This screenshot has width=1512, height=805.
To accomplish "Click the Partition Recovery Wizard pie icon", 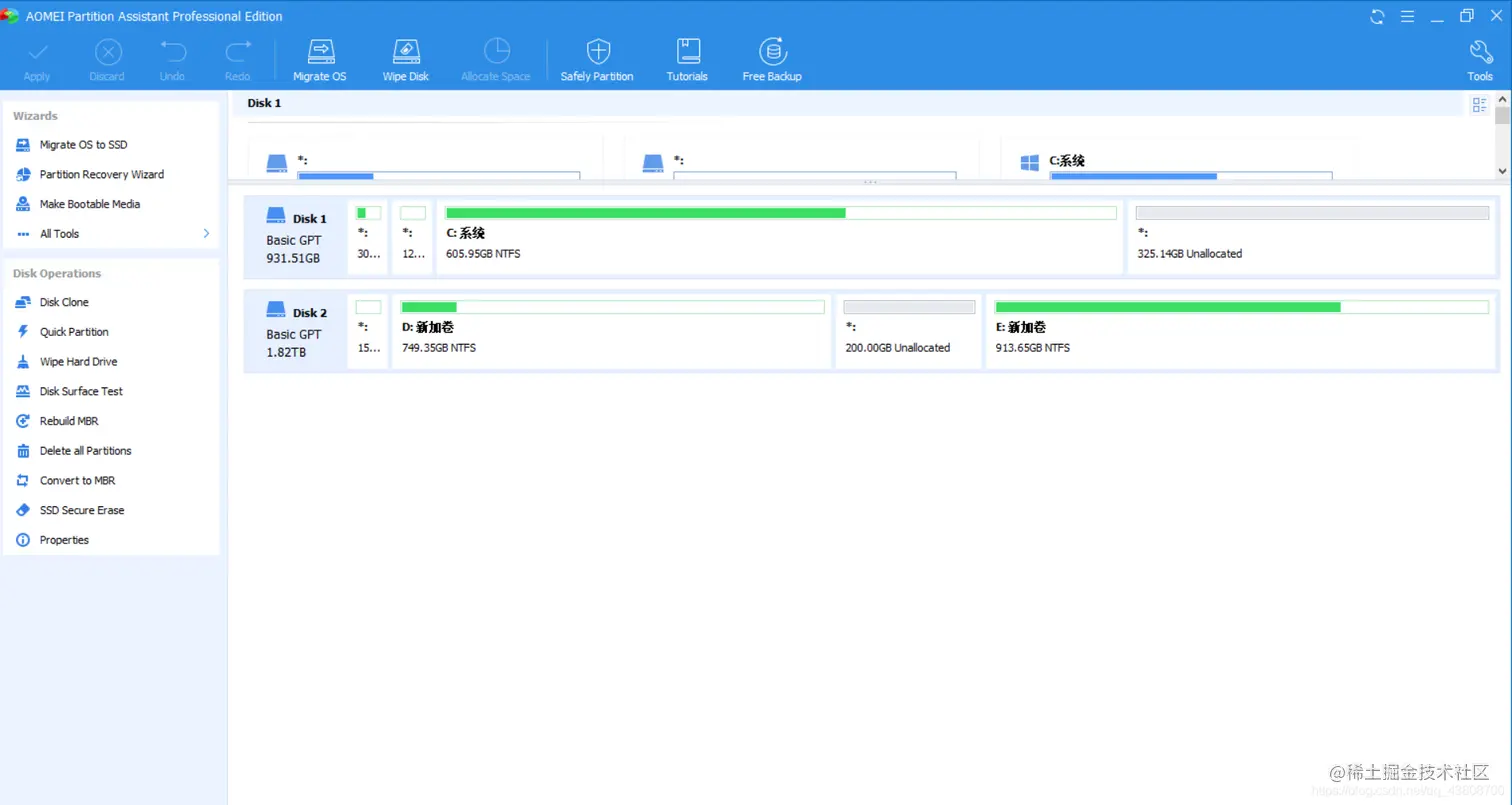I will click(23, 174).
